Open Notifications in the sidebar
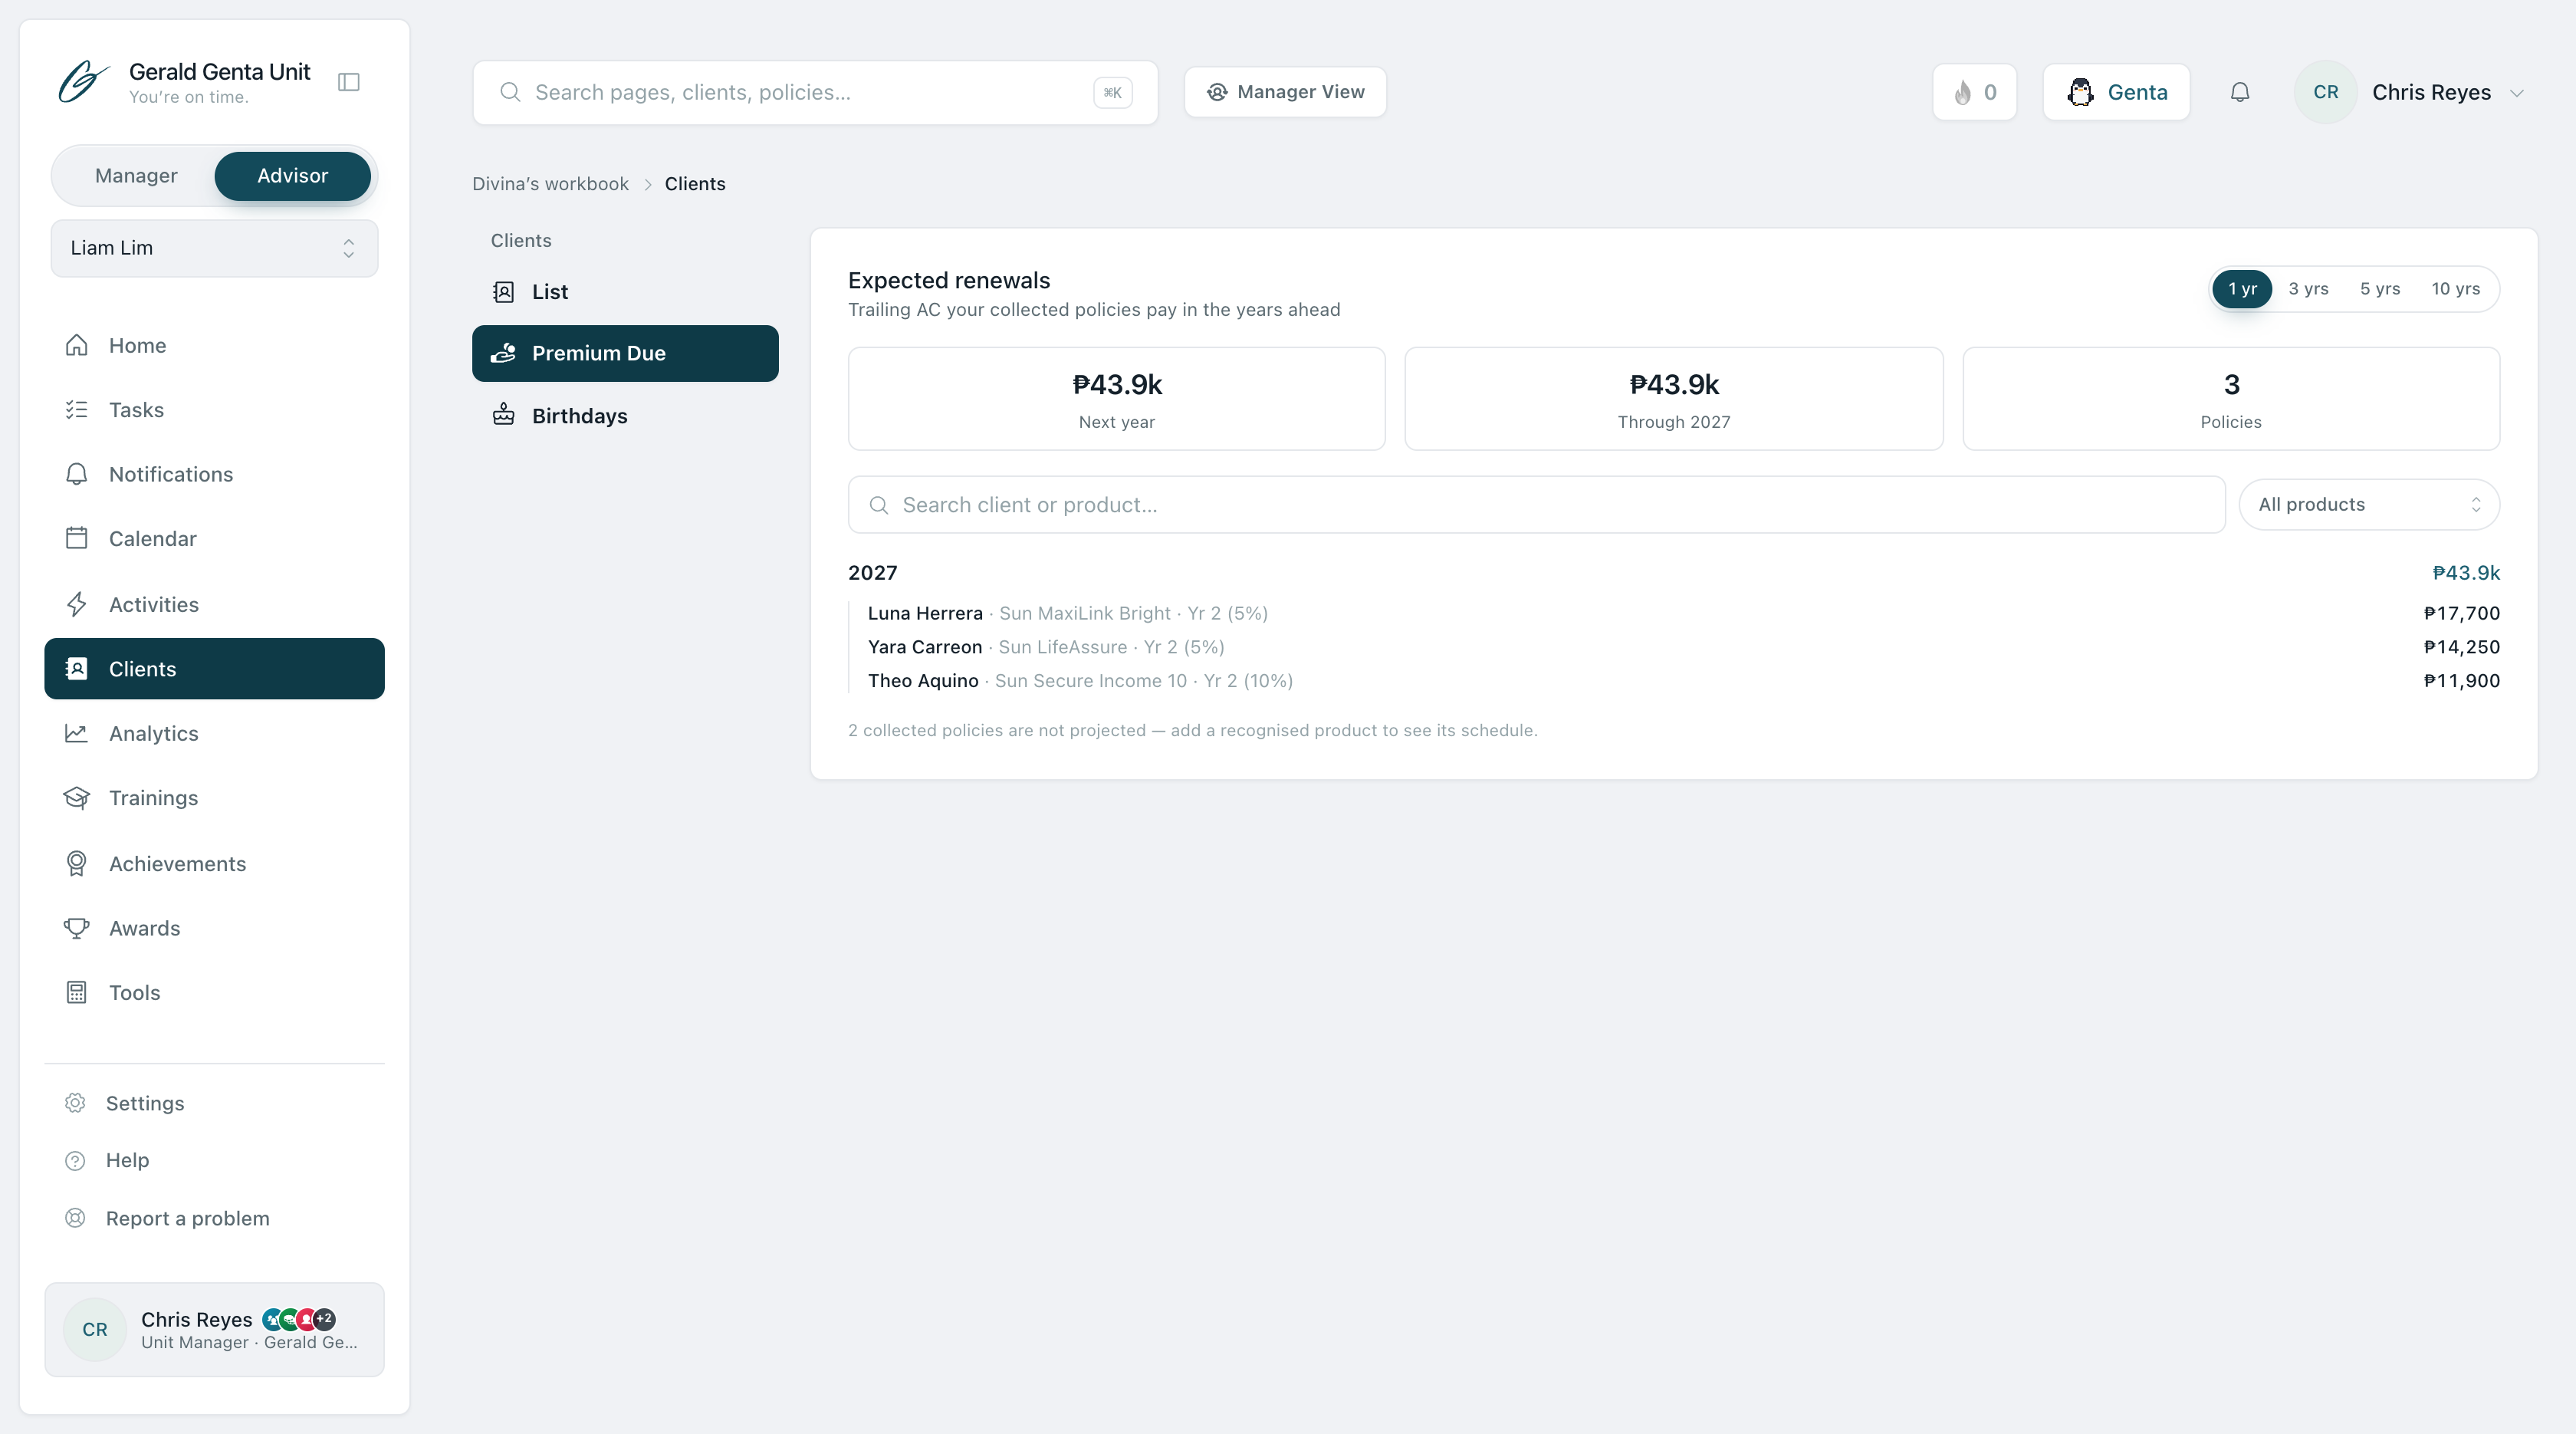The width and height of the screenshot is (2576, 1434). pos(214,474)
